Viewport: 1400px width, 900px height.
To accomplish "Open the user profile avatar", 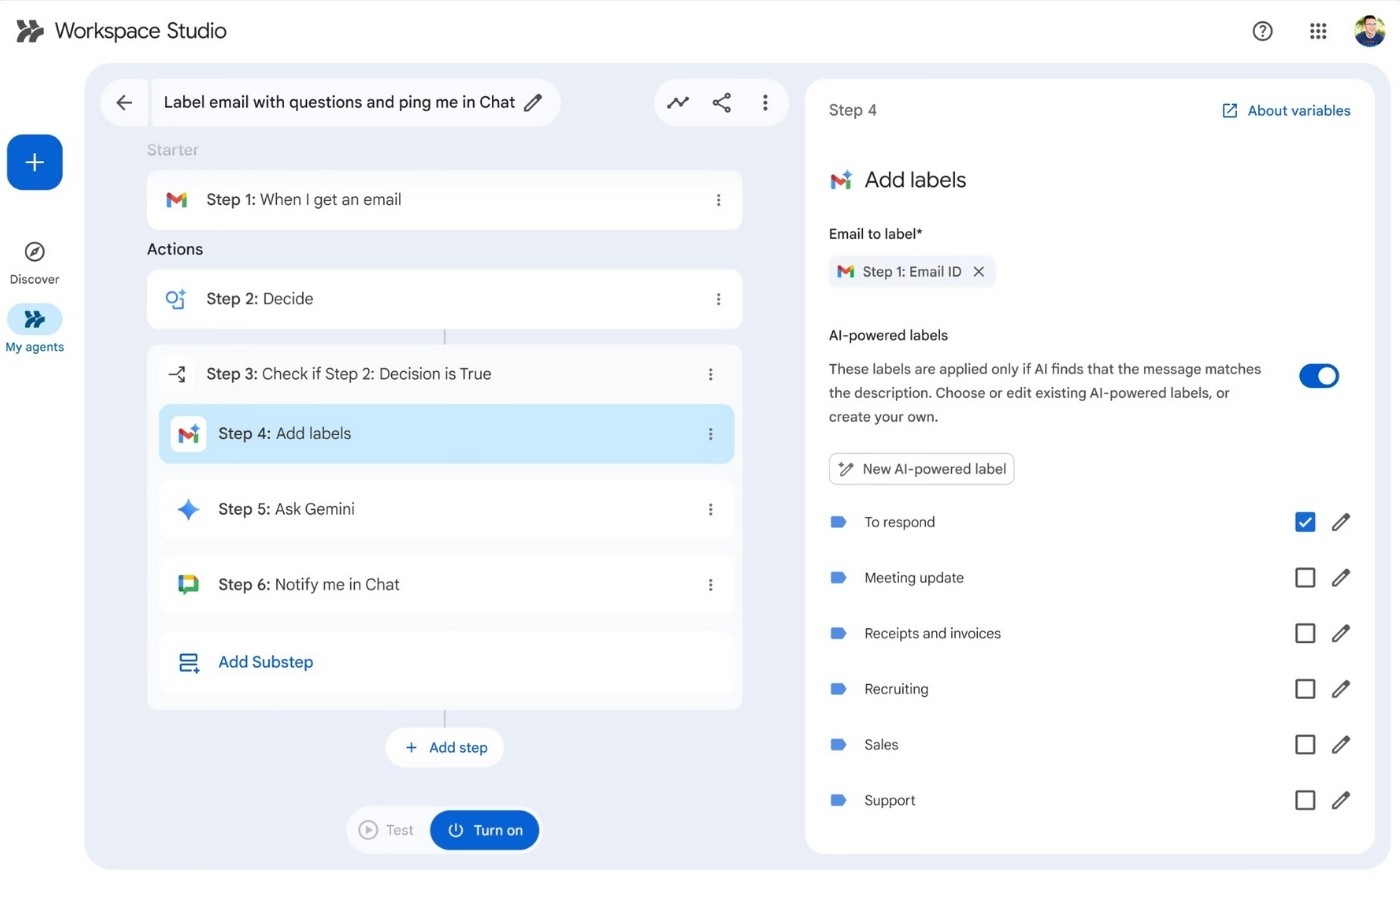I will 1369,31.
